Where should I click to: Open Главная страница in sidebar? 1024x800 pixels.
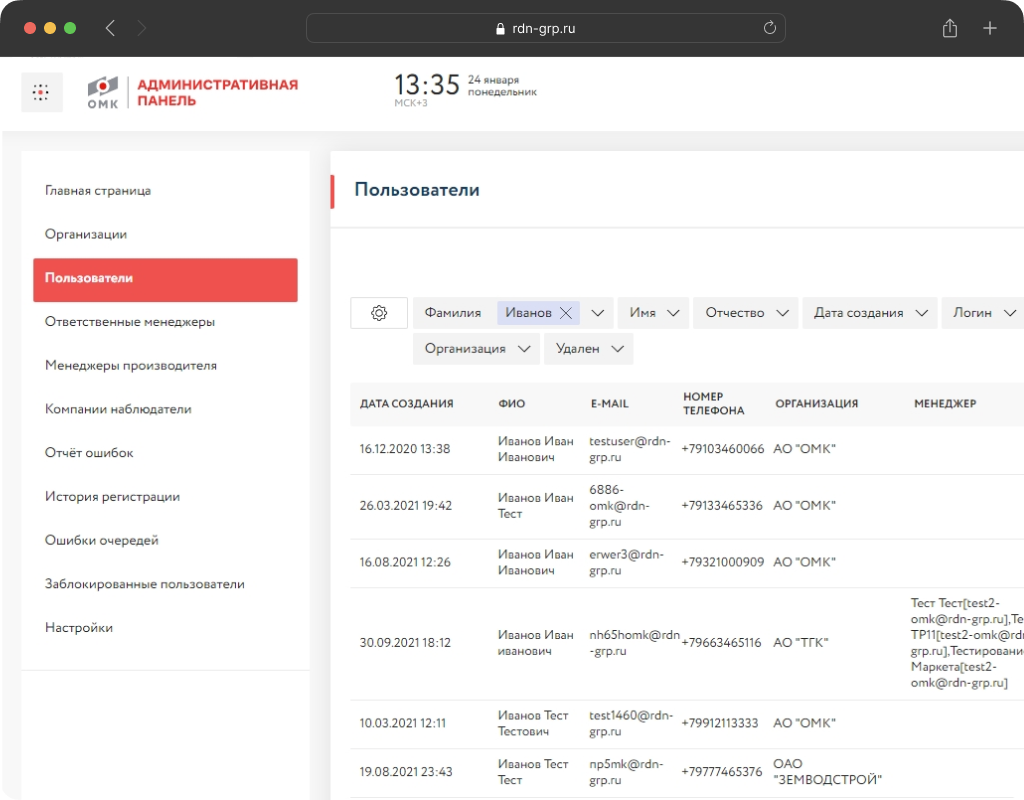coord(98,191)
